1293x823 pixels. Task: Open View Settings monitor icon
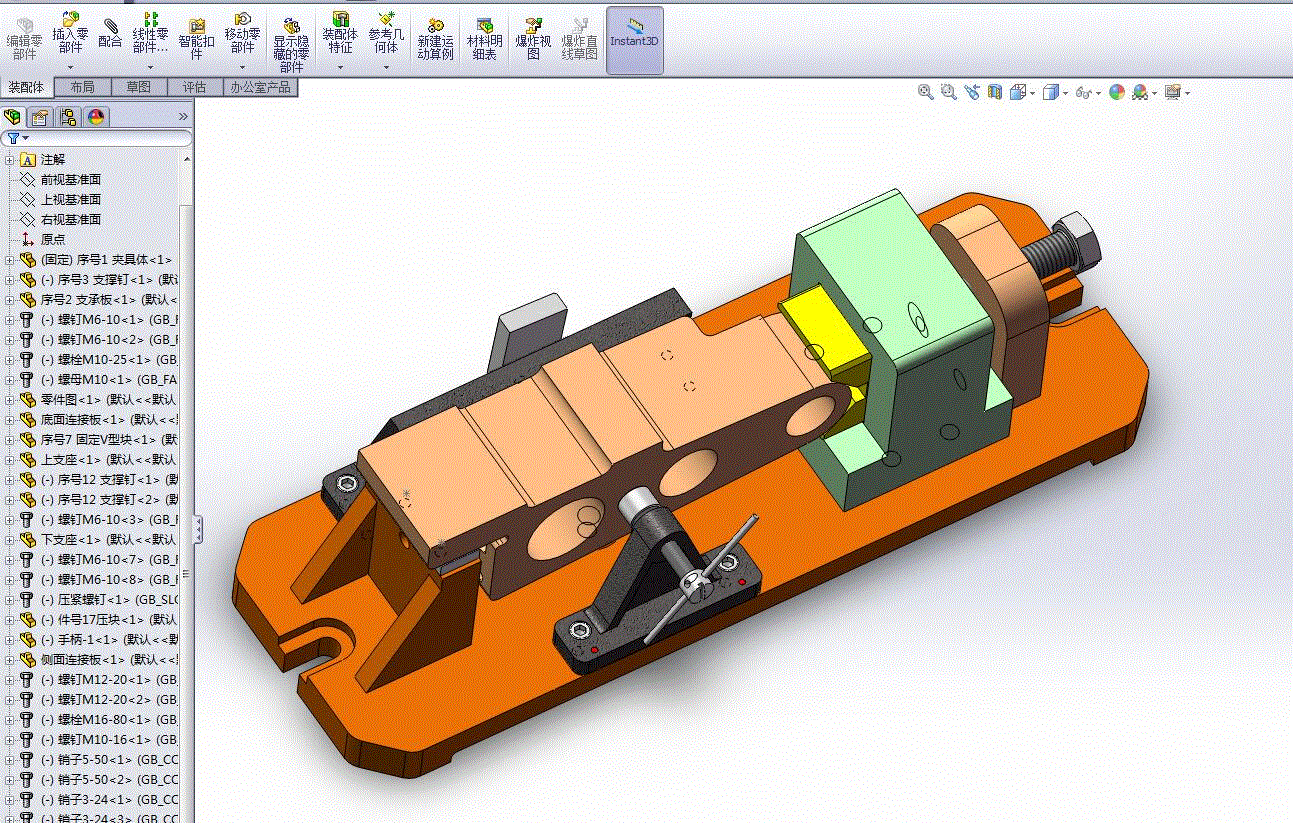(1173, 92)
